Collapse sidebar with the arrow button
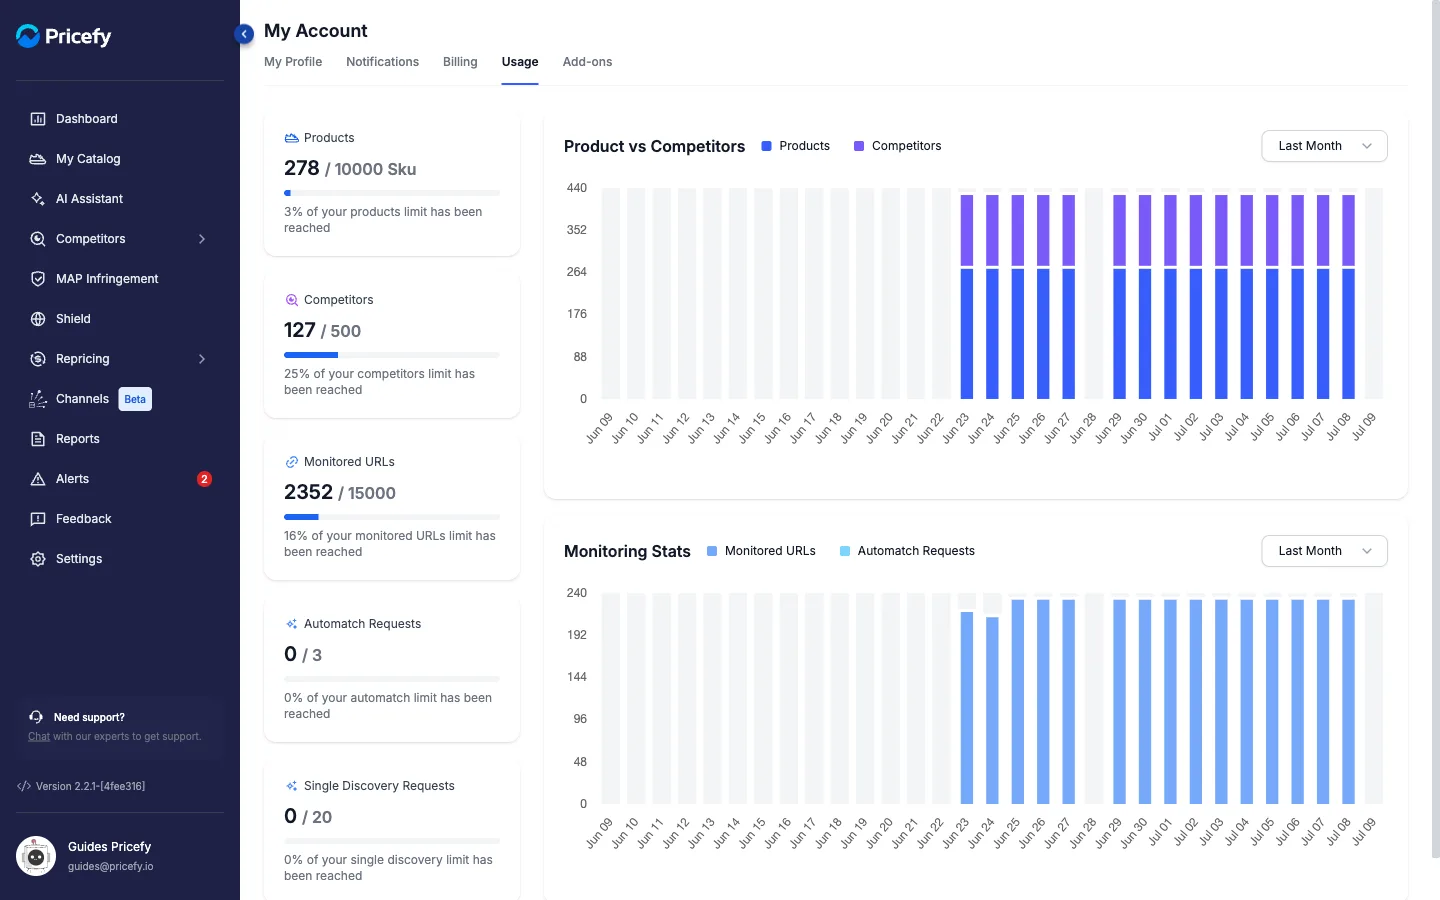Screen dimensions: 1440x900 [244, 34]
